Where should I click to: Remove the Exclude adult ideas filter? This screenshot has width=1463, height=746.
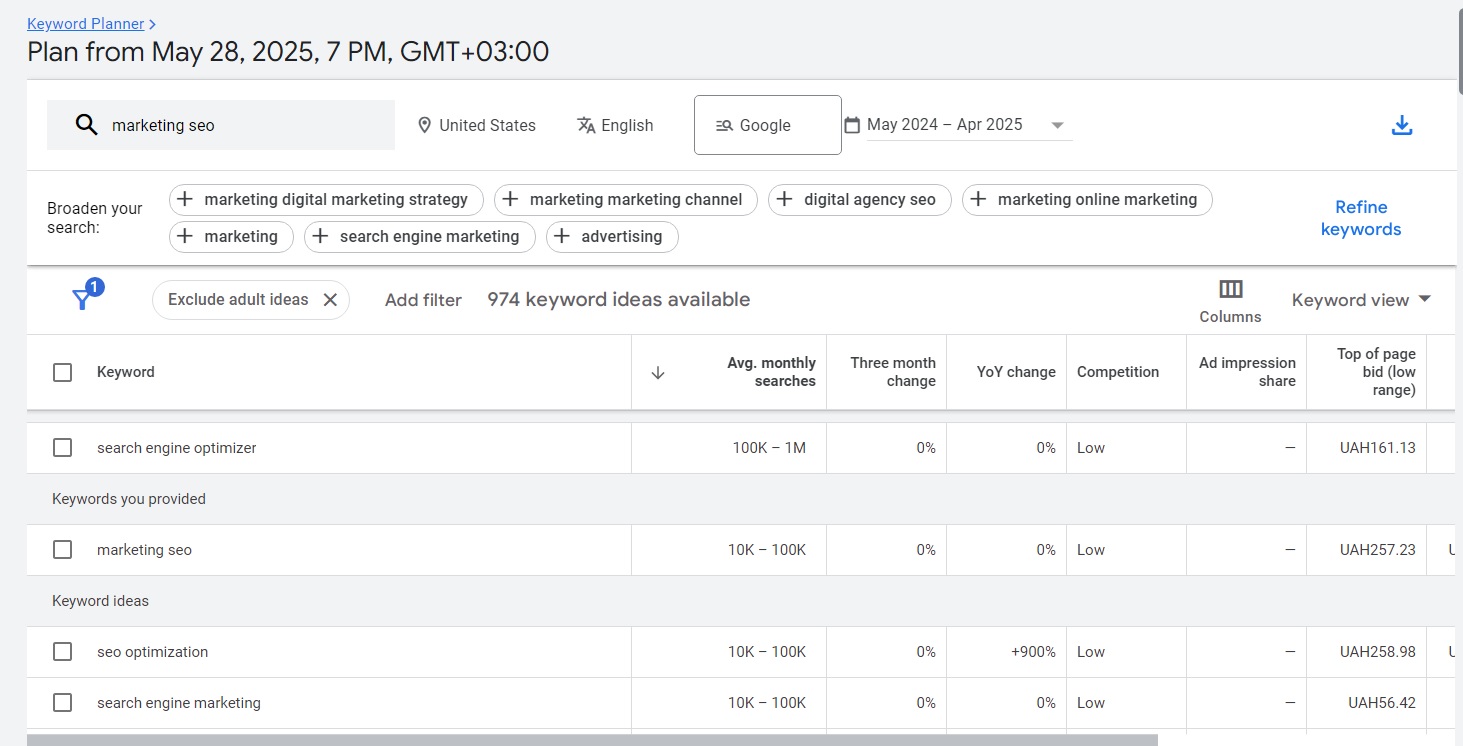coord(330,300)
